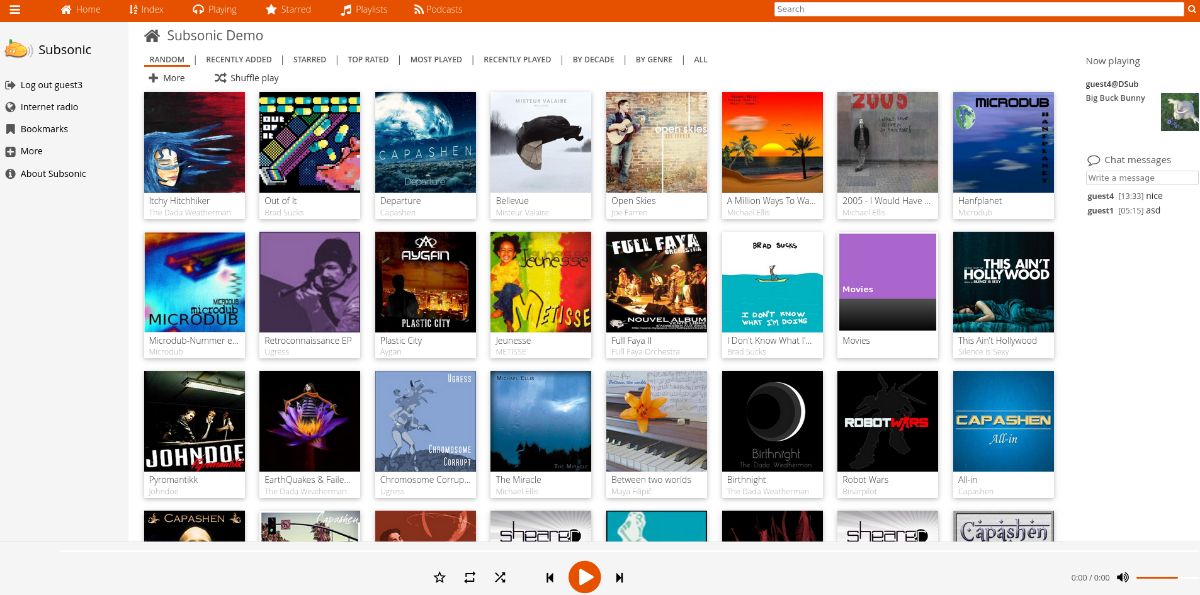Viewport: 1200px width, 595px height.
Task: Open the Starred section in top navigation
Action: click(286, 10)
